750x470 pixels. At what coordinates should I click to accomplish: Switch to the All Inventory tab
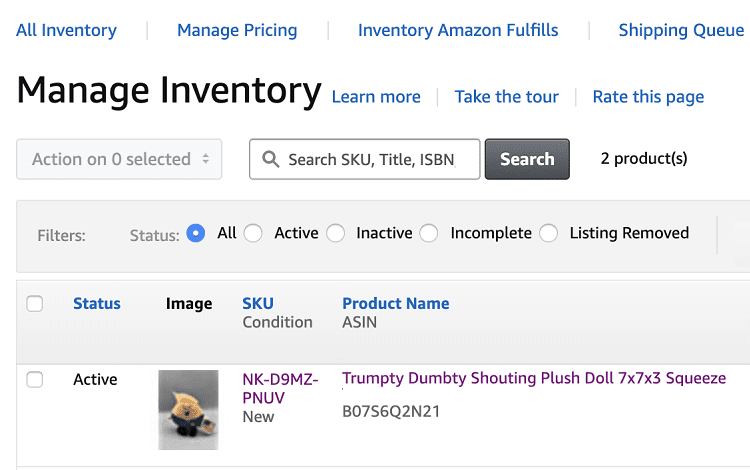[66, 30]
